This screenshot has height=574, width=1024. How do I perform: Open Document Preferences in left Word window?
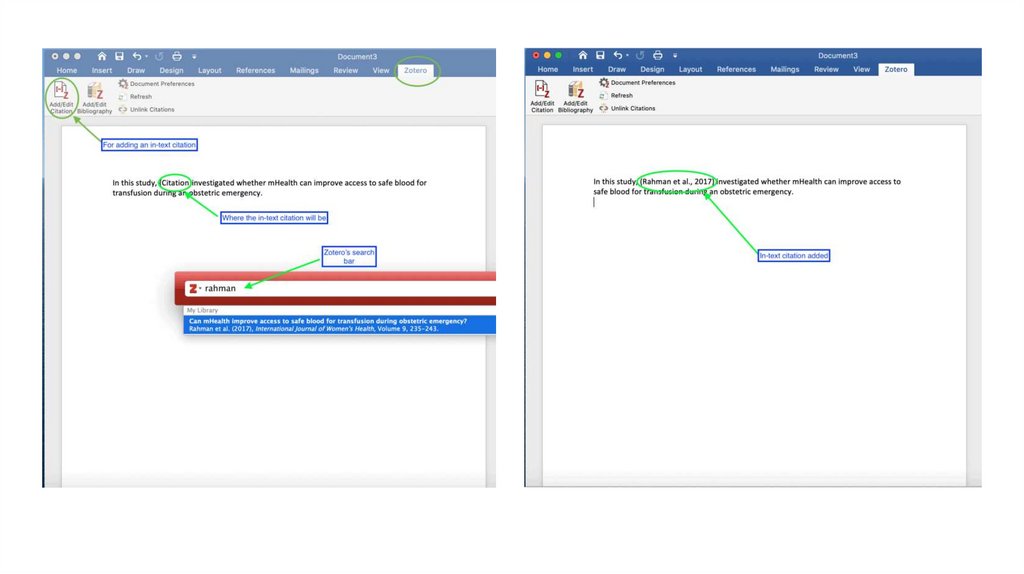point(156,84)
